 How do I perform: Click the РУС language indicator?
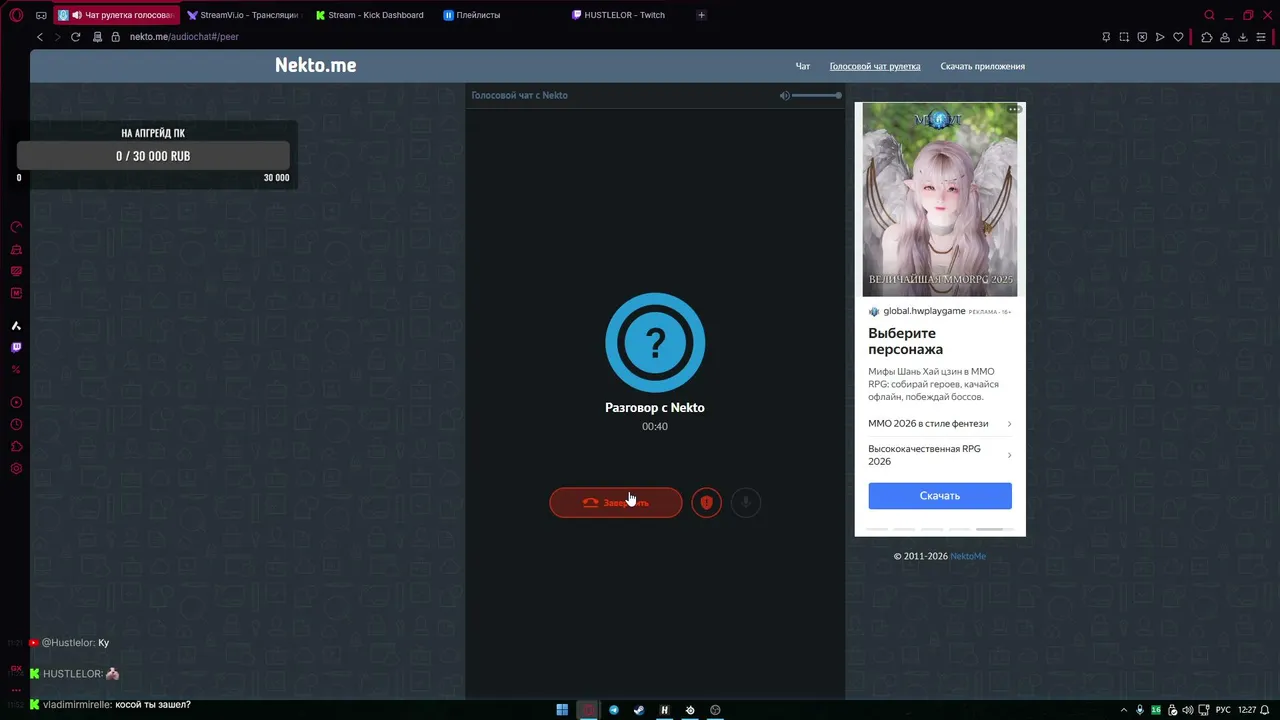click(1223, 710)
